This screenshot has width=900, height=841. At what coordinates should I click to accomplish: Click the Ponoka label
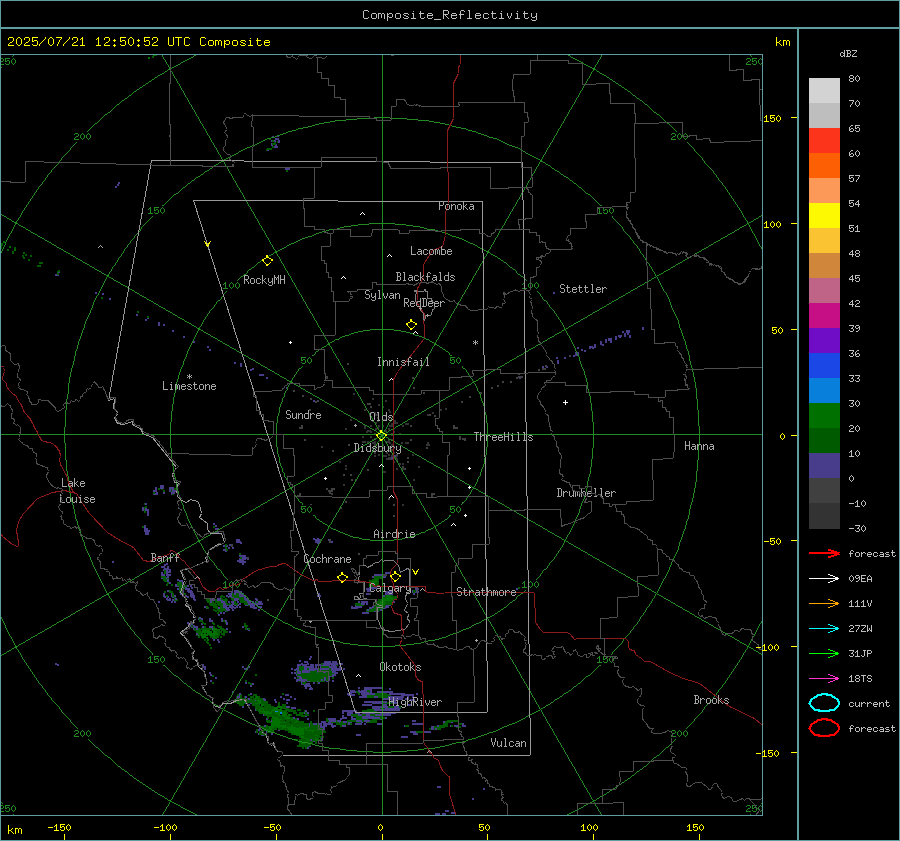[456, 206]
